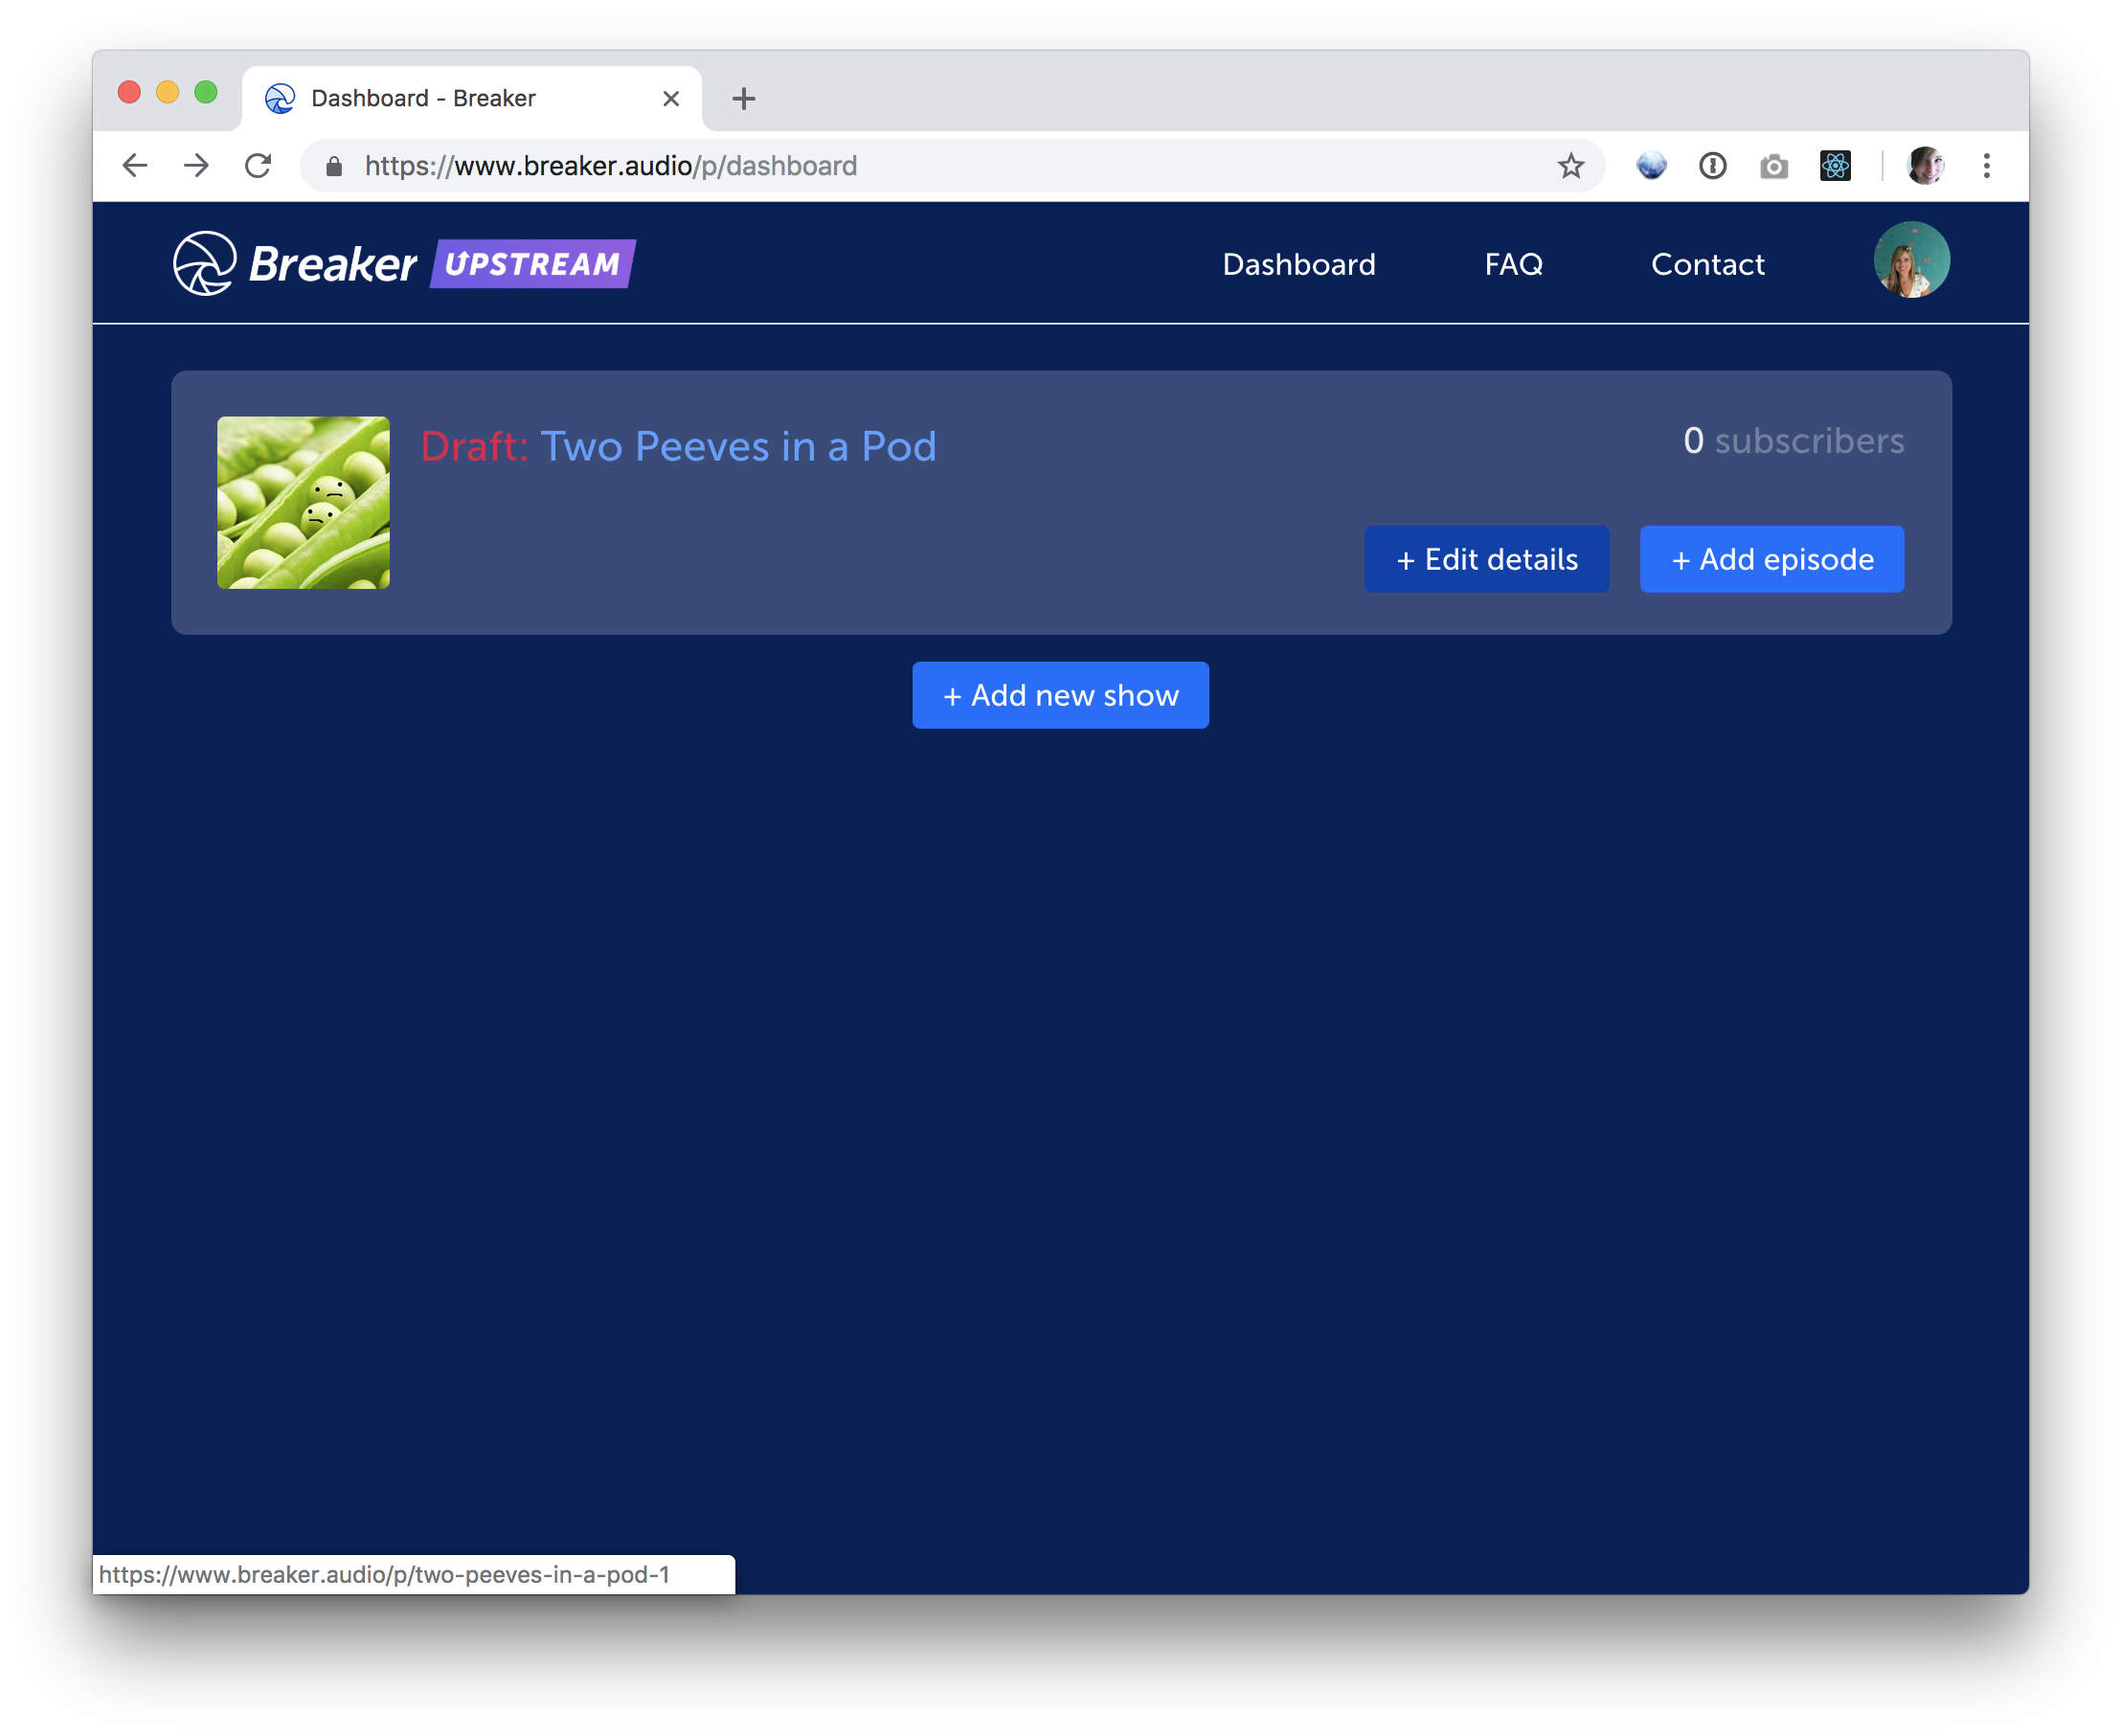Click the camera screenshot extension icon

pyautogui.click(x=1773, y=165)
